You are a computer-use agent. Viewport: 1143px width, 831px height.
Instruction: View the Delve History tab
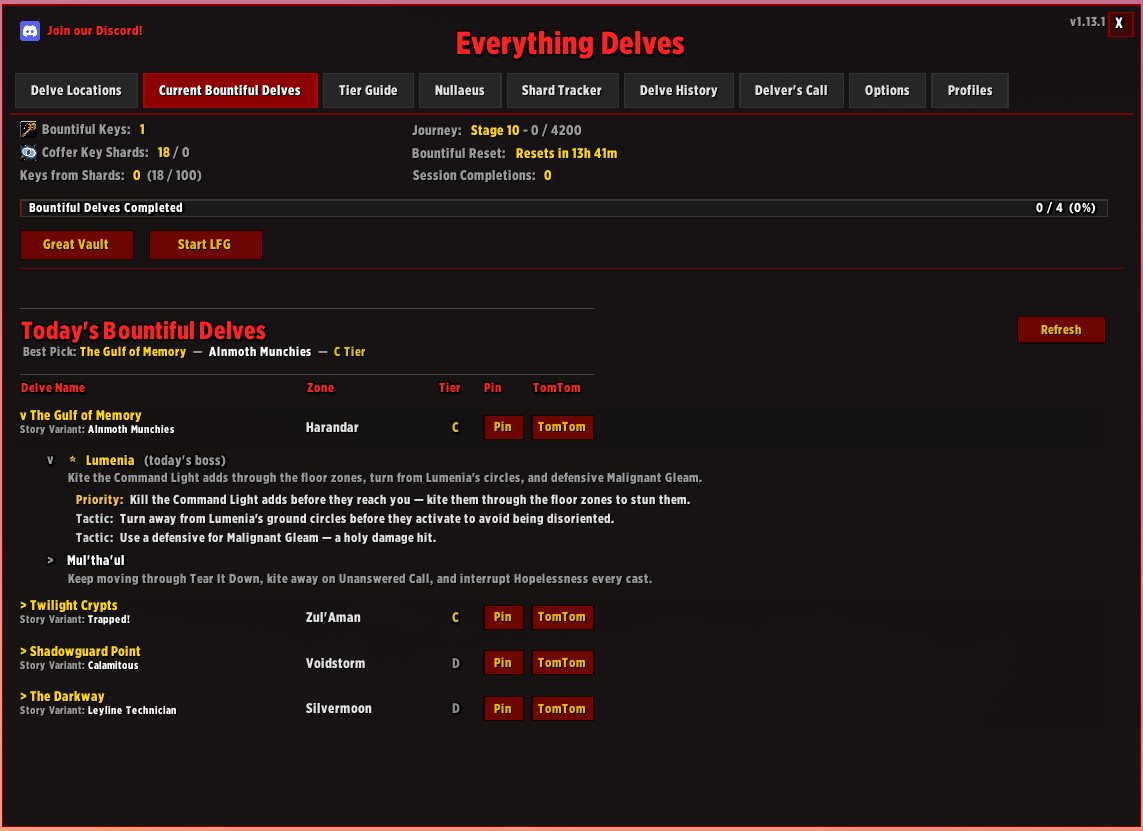[x=679, y=90]
